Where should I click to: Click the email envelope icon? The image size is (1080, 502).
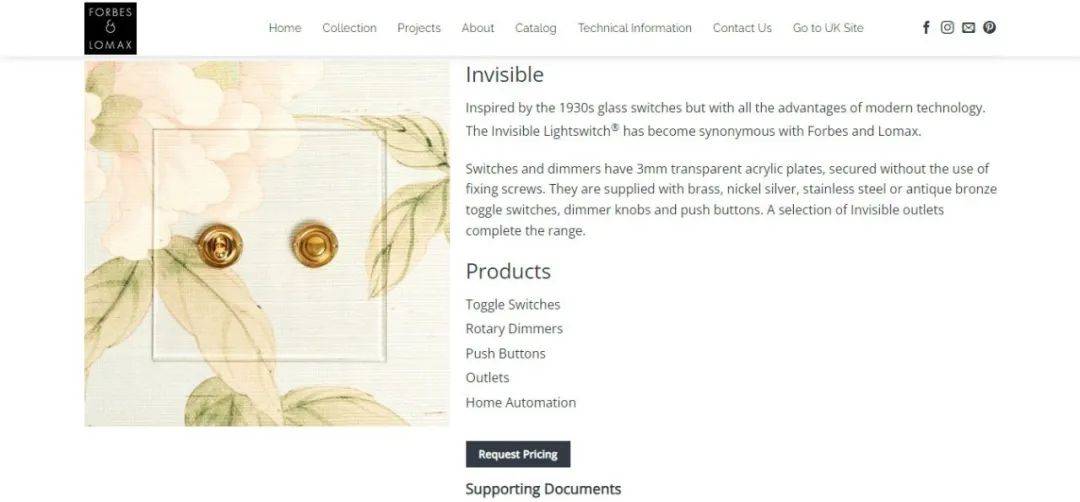point(968,28)
